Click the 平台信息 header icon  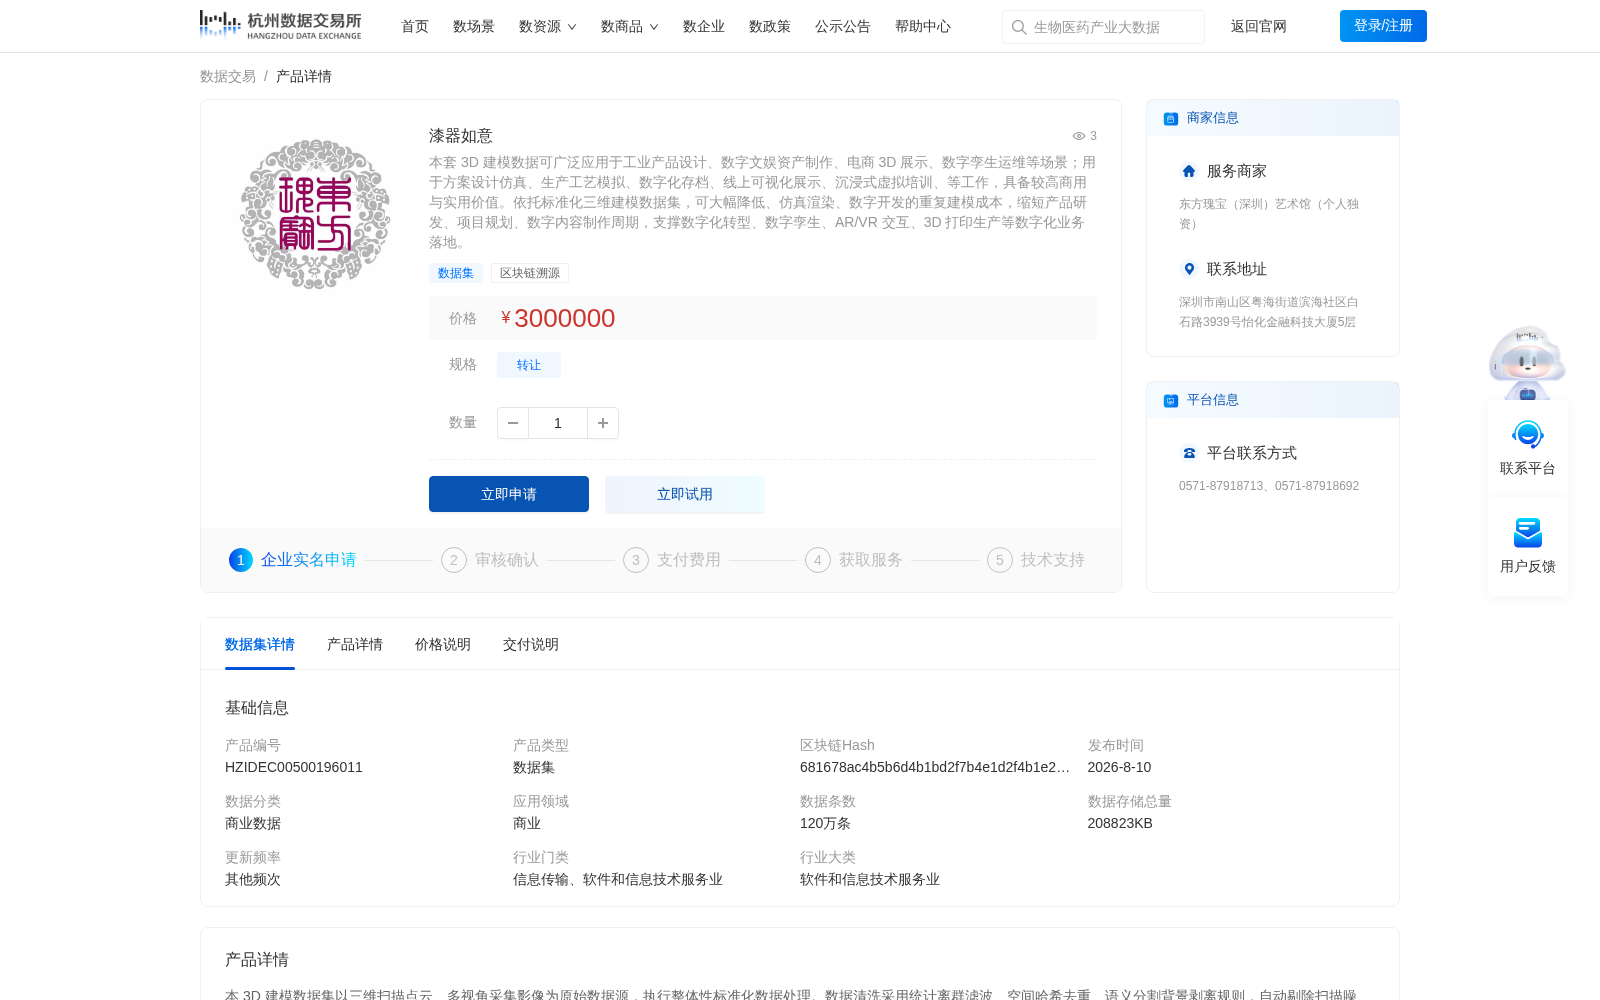click(x=1171, y=401)
